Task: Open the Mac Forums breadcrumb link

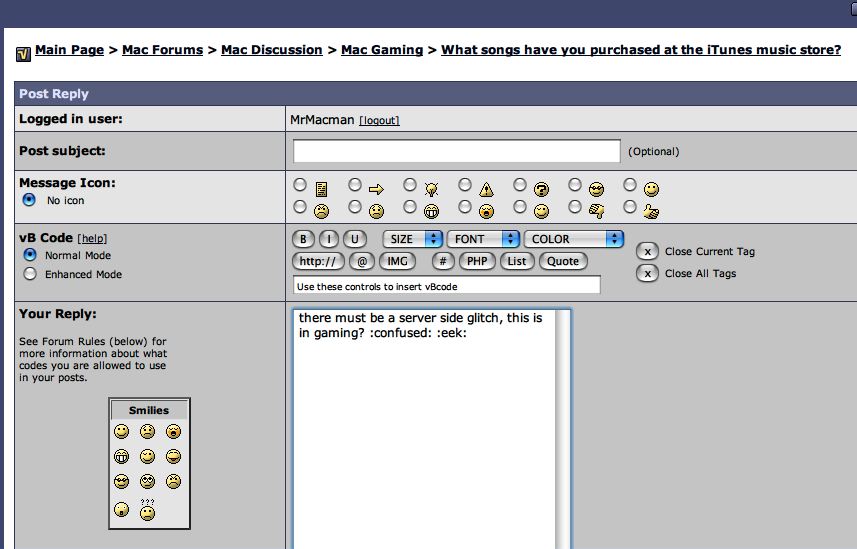Action: click(162, 50)
